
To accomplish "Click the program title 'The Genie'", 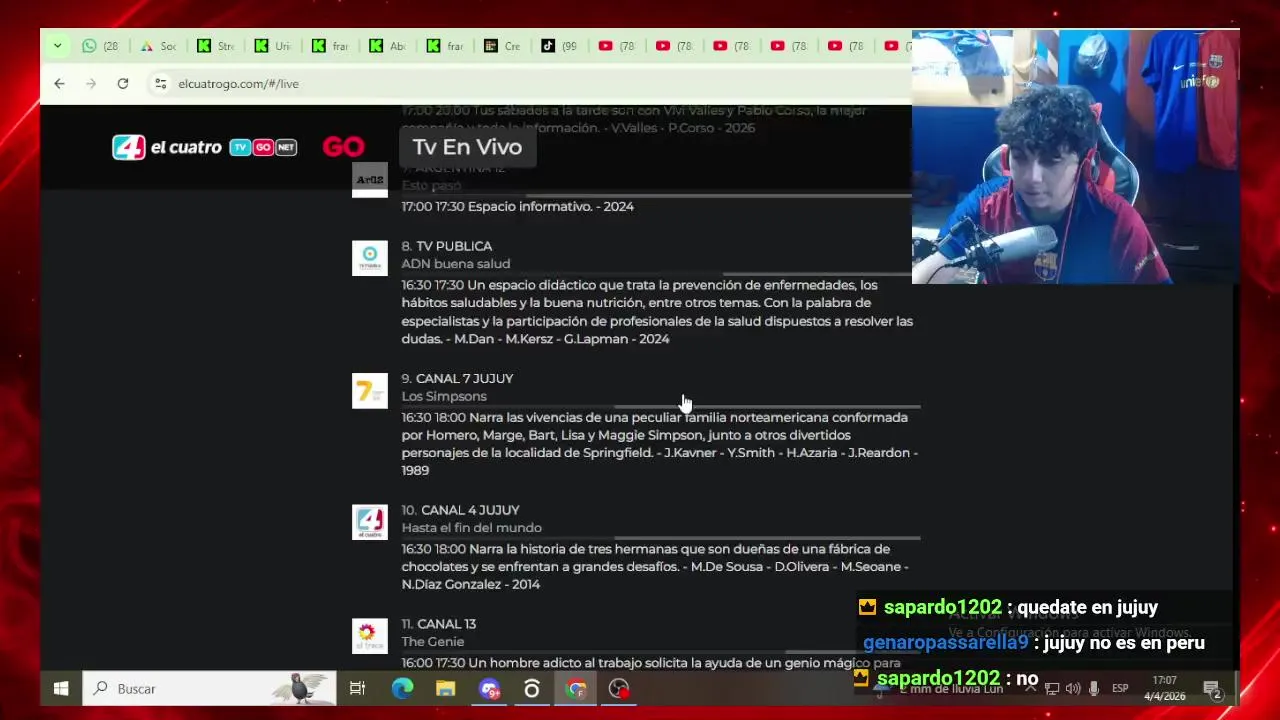I will pos(433,642).
